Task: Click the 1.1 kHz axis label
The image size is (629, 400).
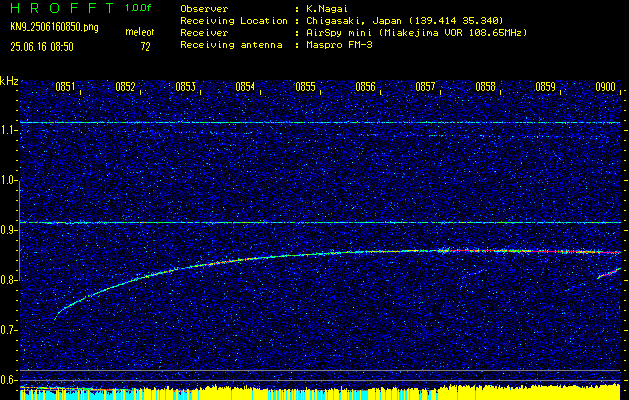Action: click(x=8, y=130)
